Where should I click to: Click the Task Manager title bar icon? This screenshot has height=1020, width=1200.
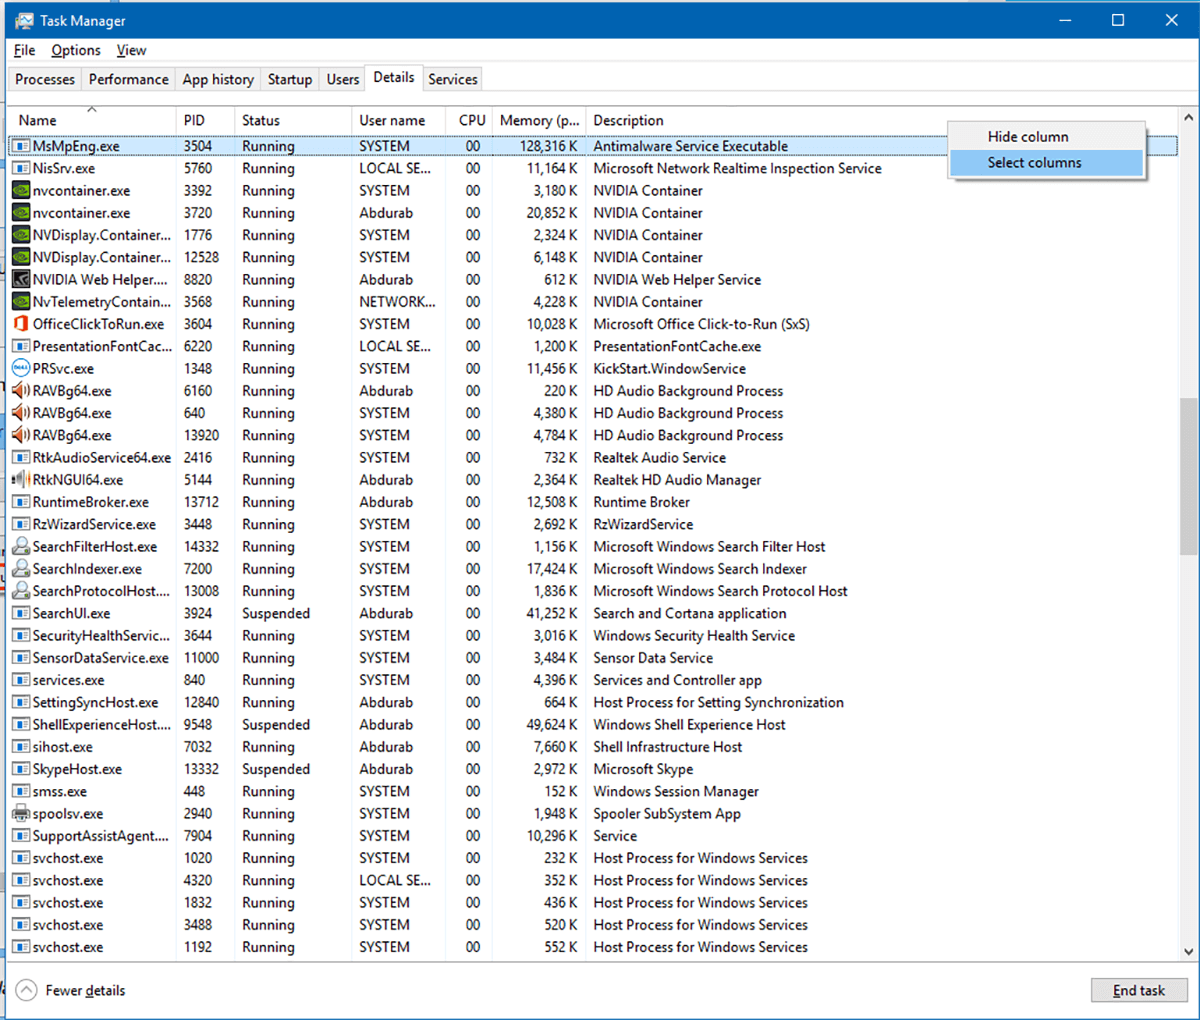24,20
